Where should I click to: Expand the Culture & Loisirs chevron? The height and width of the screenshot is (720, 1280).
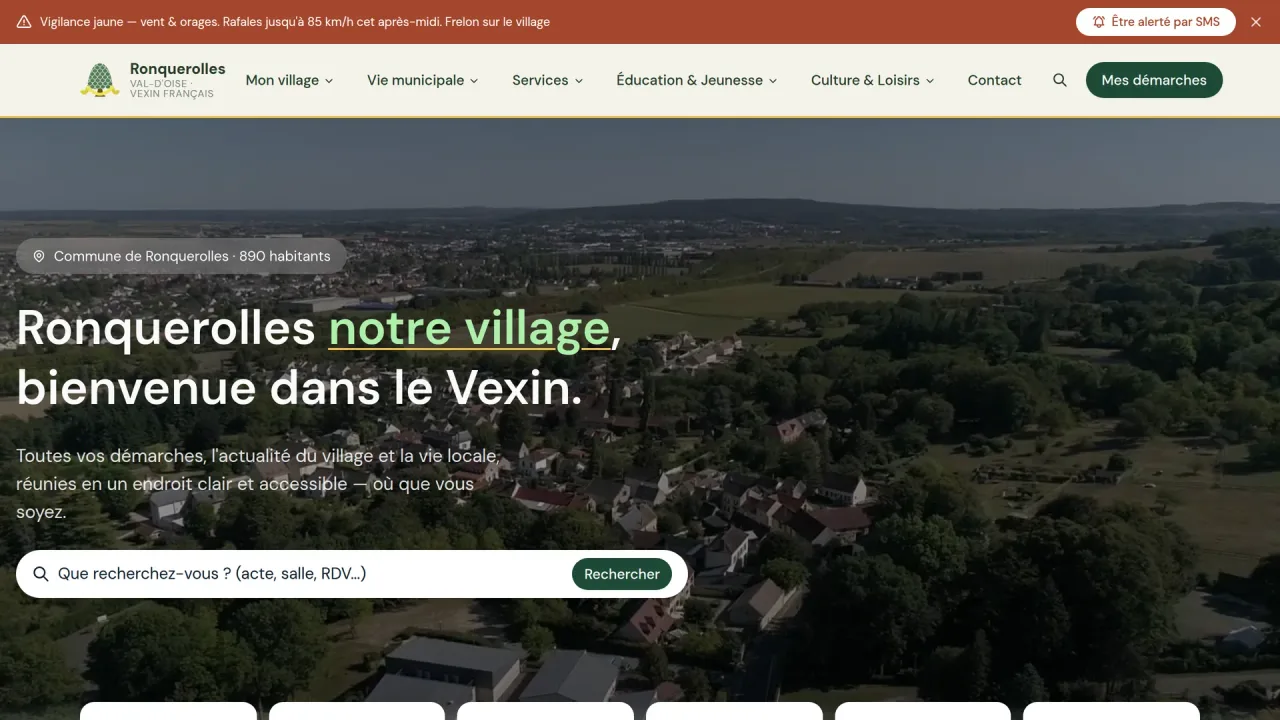[x=930, y=81]
